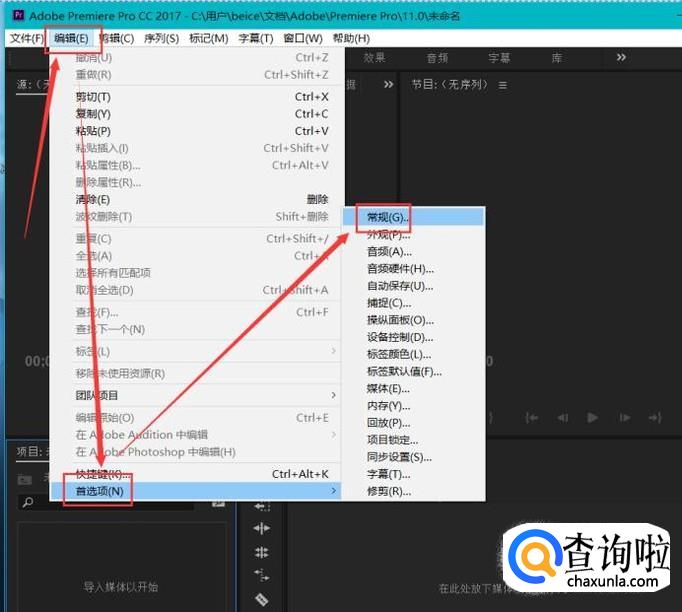Select 项目锁定... preferences
This screenshot has height=612, width=682.
(414, 440)
